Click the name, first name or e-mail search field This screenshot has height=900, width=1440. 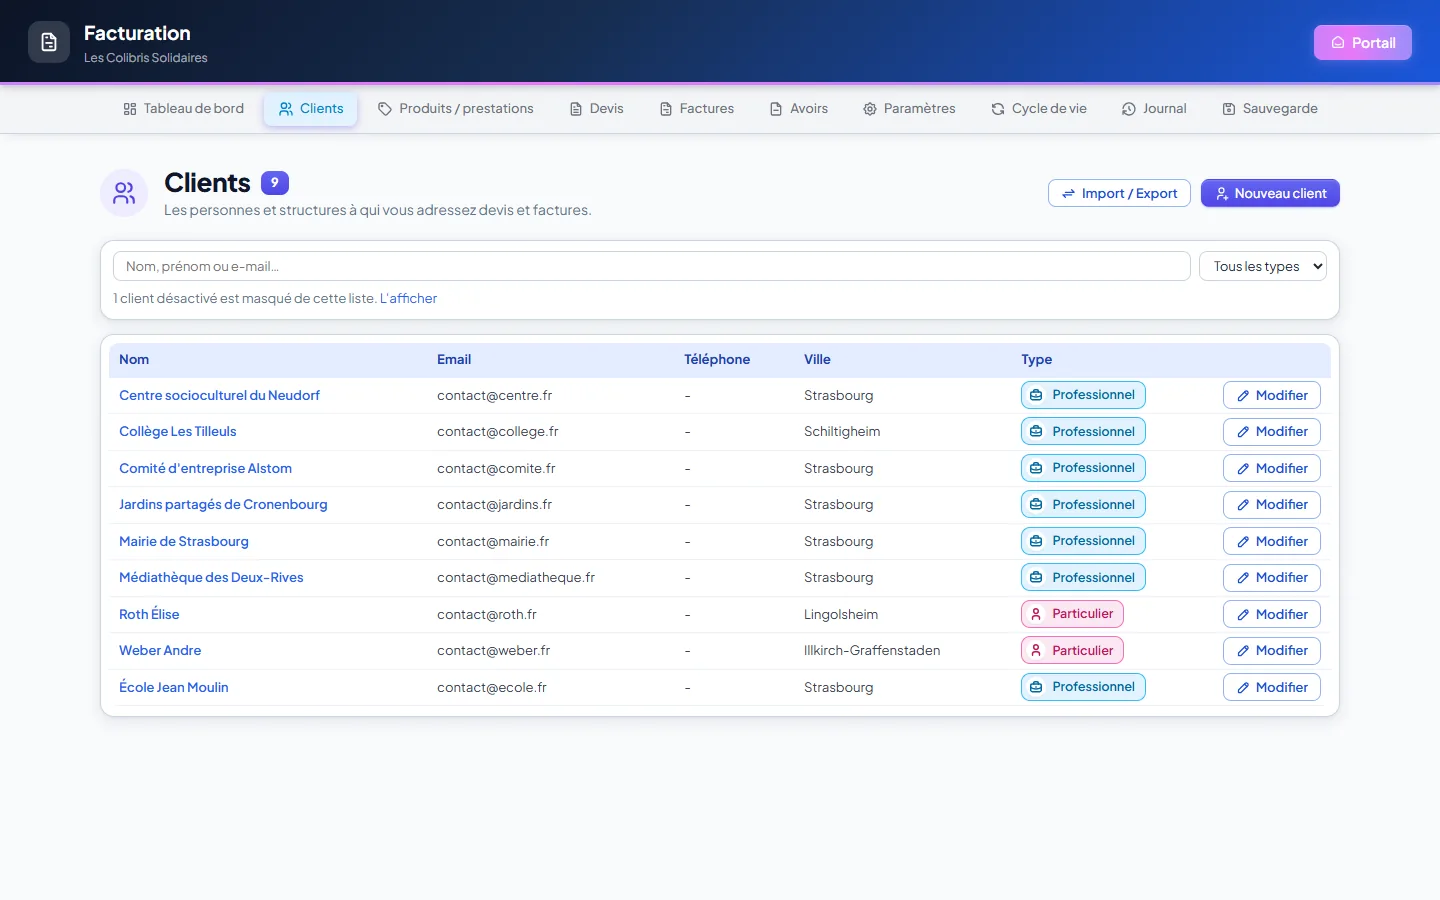(652, 266)
